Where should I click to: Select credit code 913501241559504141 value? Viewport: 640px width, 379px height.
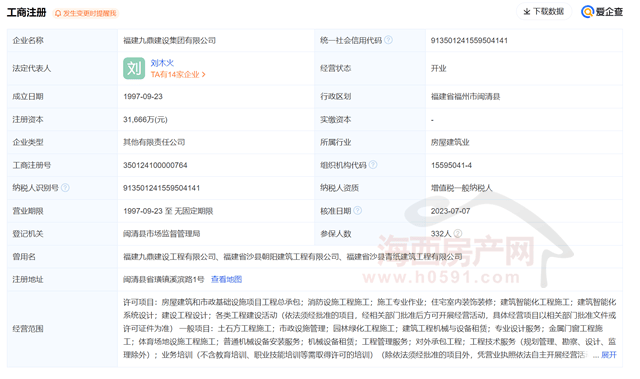click(x=469, y=40)
